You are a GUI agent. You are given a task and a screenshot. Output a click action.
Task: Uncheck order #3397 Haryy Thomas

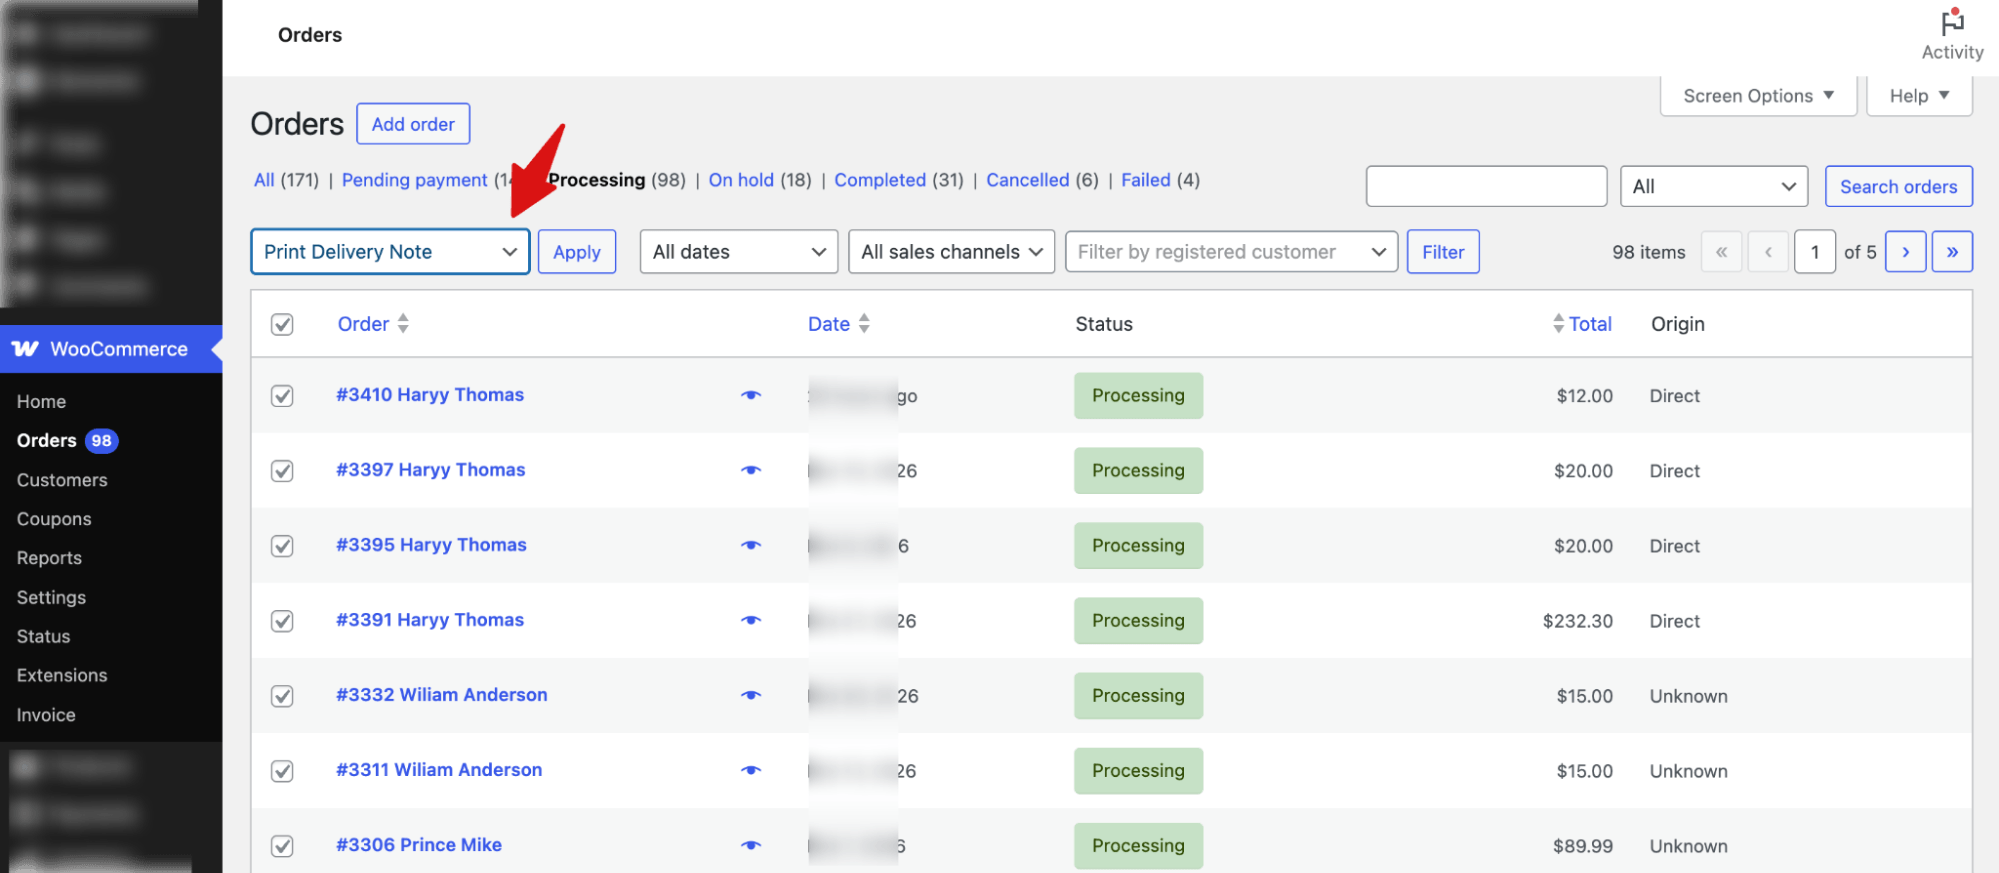tap(282, 471)
